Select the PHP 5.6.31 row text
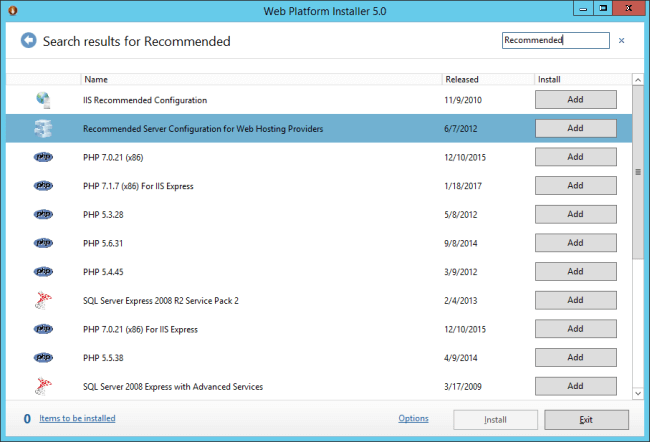 (x=103, y=243)
